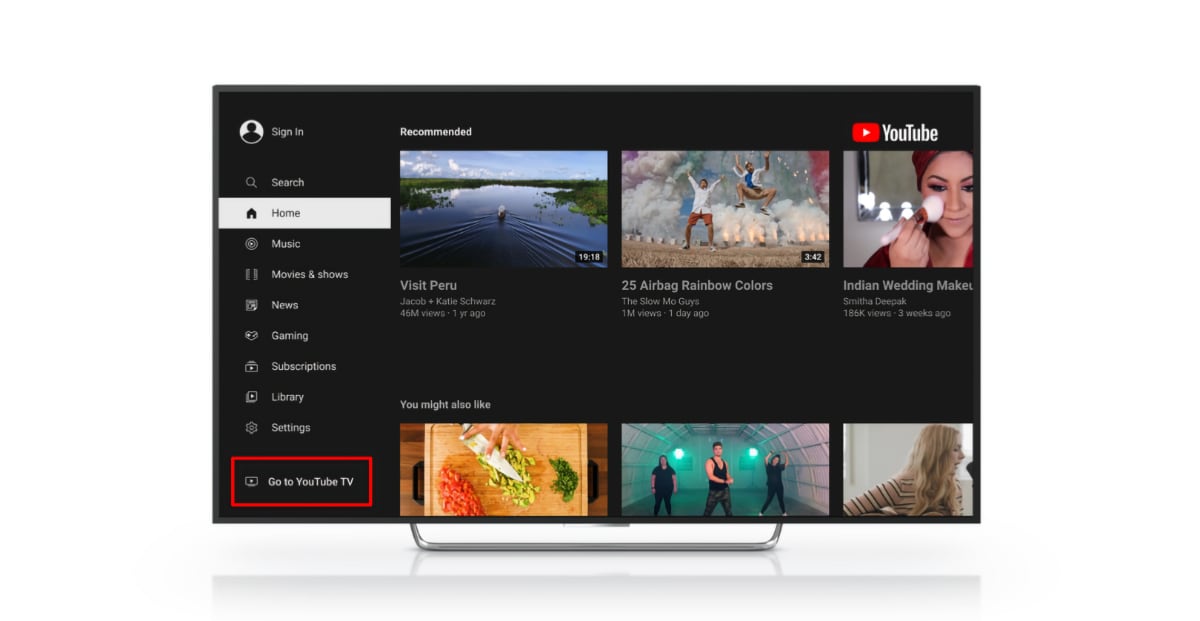Click the 46M views · 1 yr ago text
This screenshot has height=621, width=1200.
tap(443, 313)
